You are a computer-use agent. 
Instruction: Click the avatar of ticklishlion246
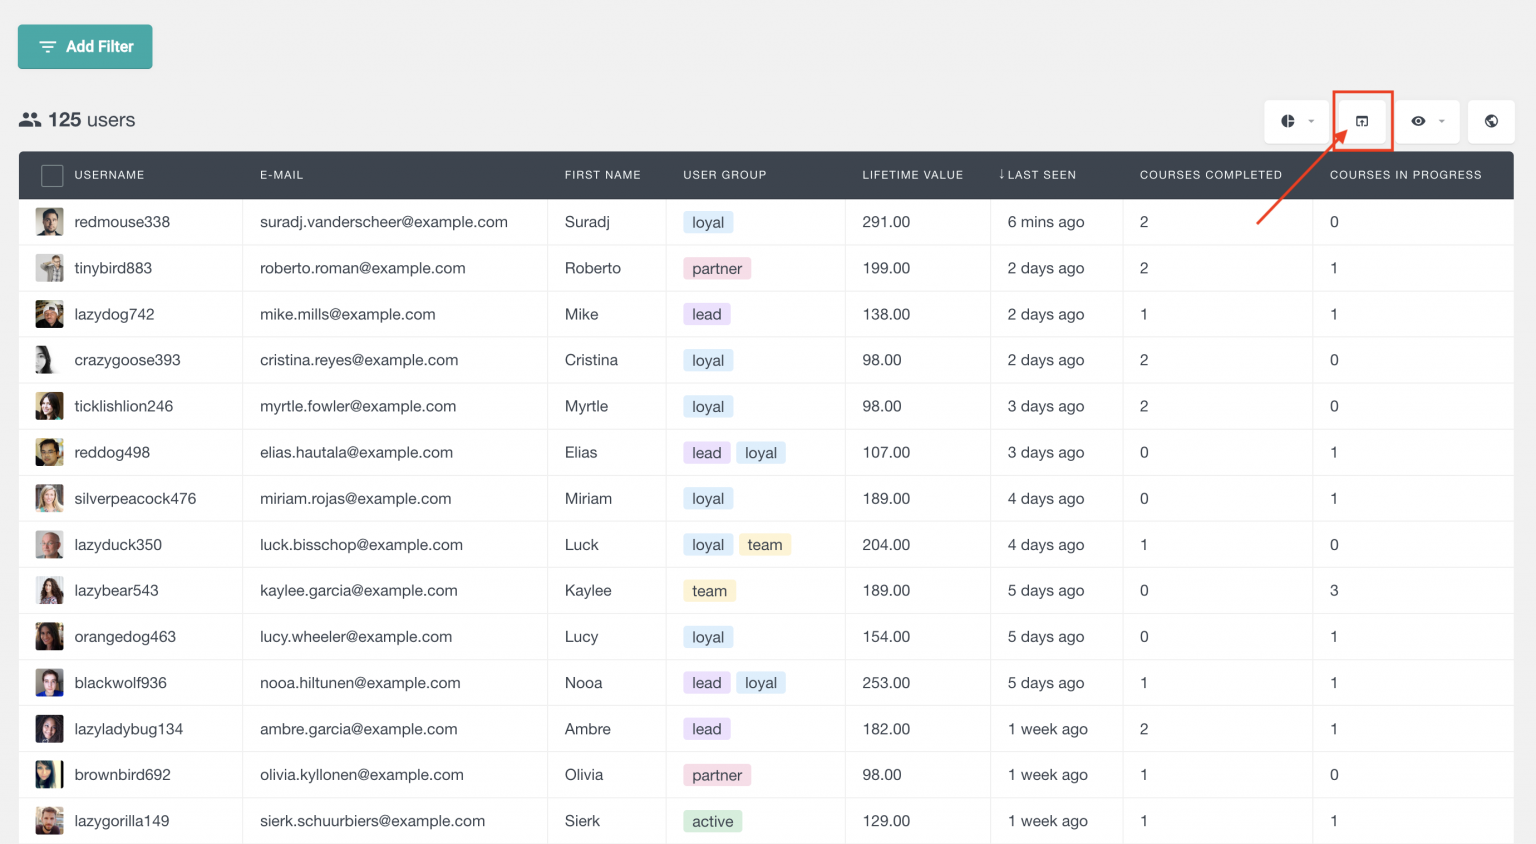[49, 406]
